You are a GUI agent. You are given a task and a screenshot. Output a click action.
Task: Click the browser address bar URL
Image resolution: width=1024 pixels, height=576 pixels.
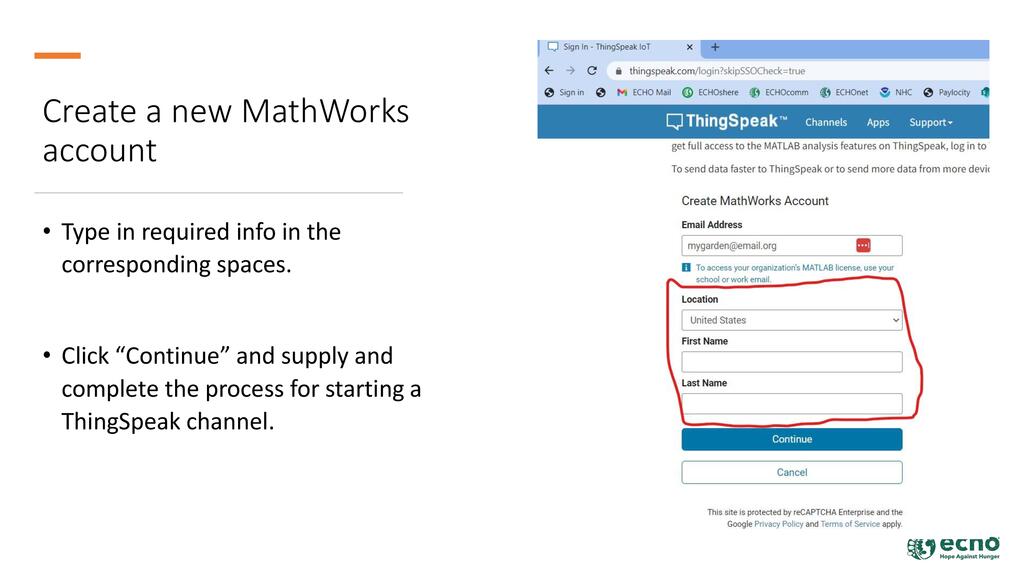point(716,71)
